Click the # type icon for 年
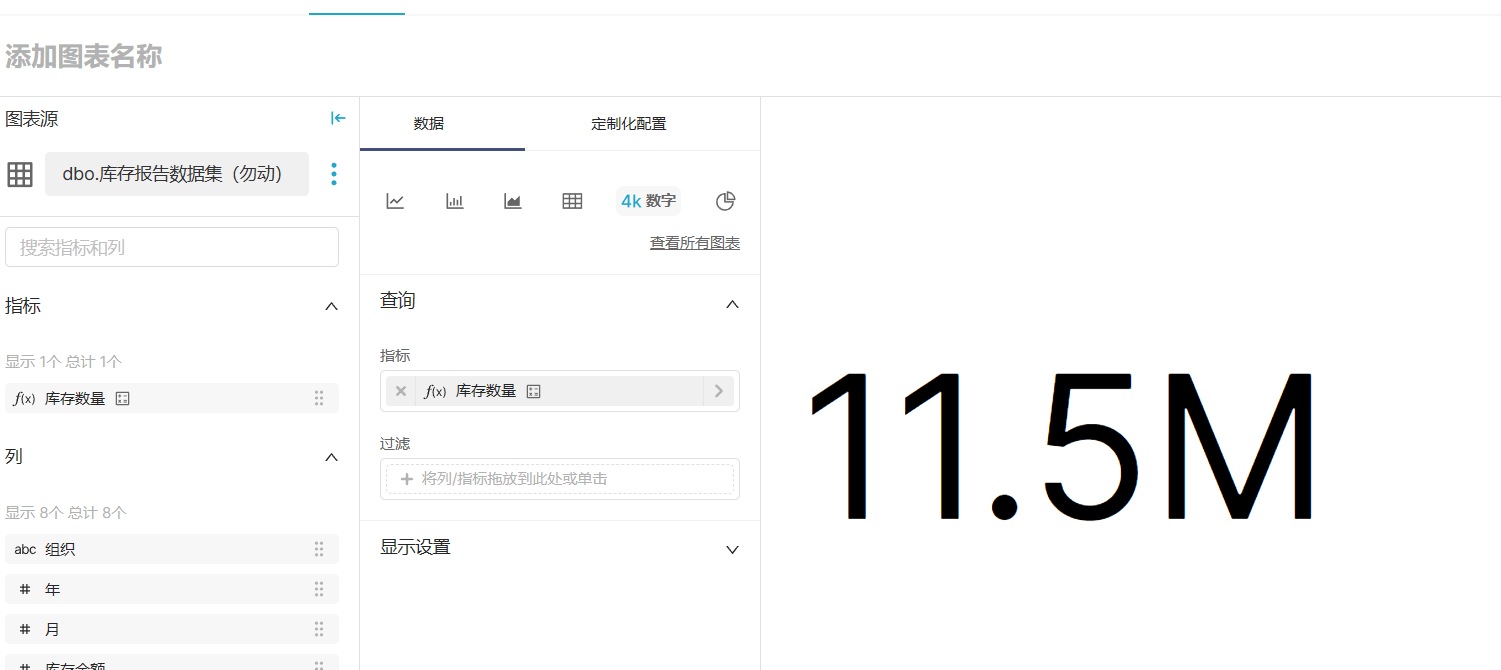The width and height of the screenshot is (1501, 670). [x=25, y=589]
